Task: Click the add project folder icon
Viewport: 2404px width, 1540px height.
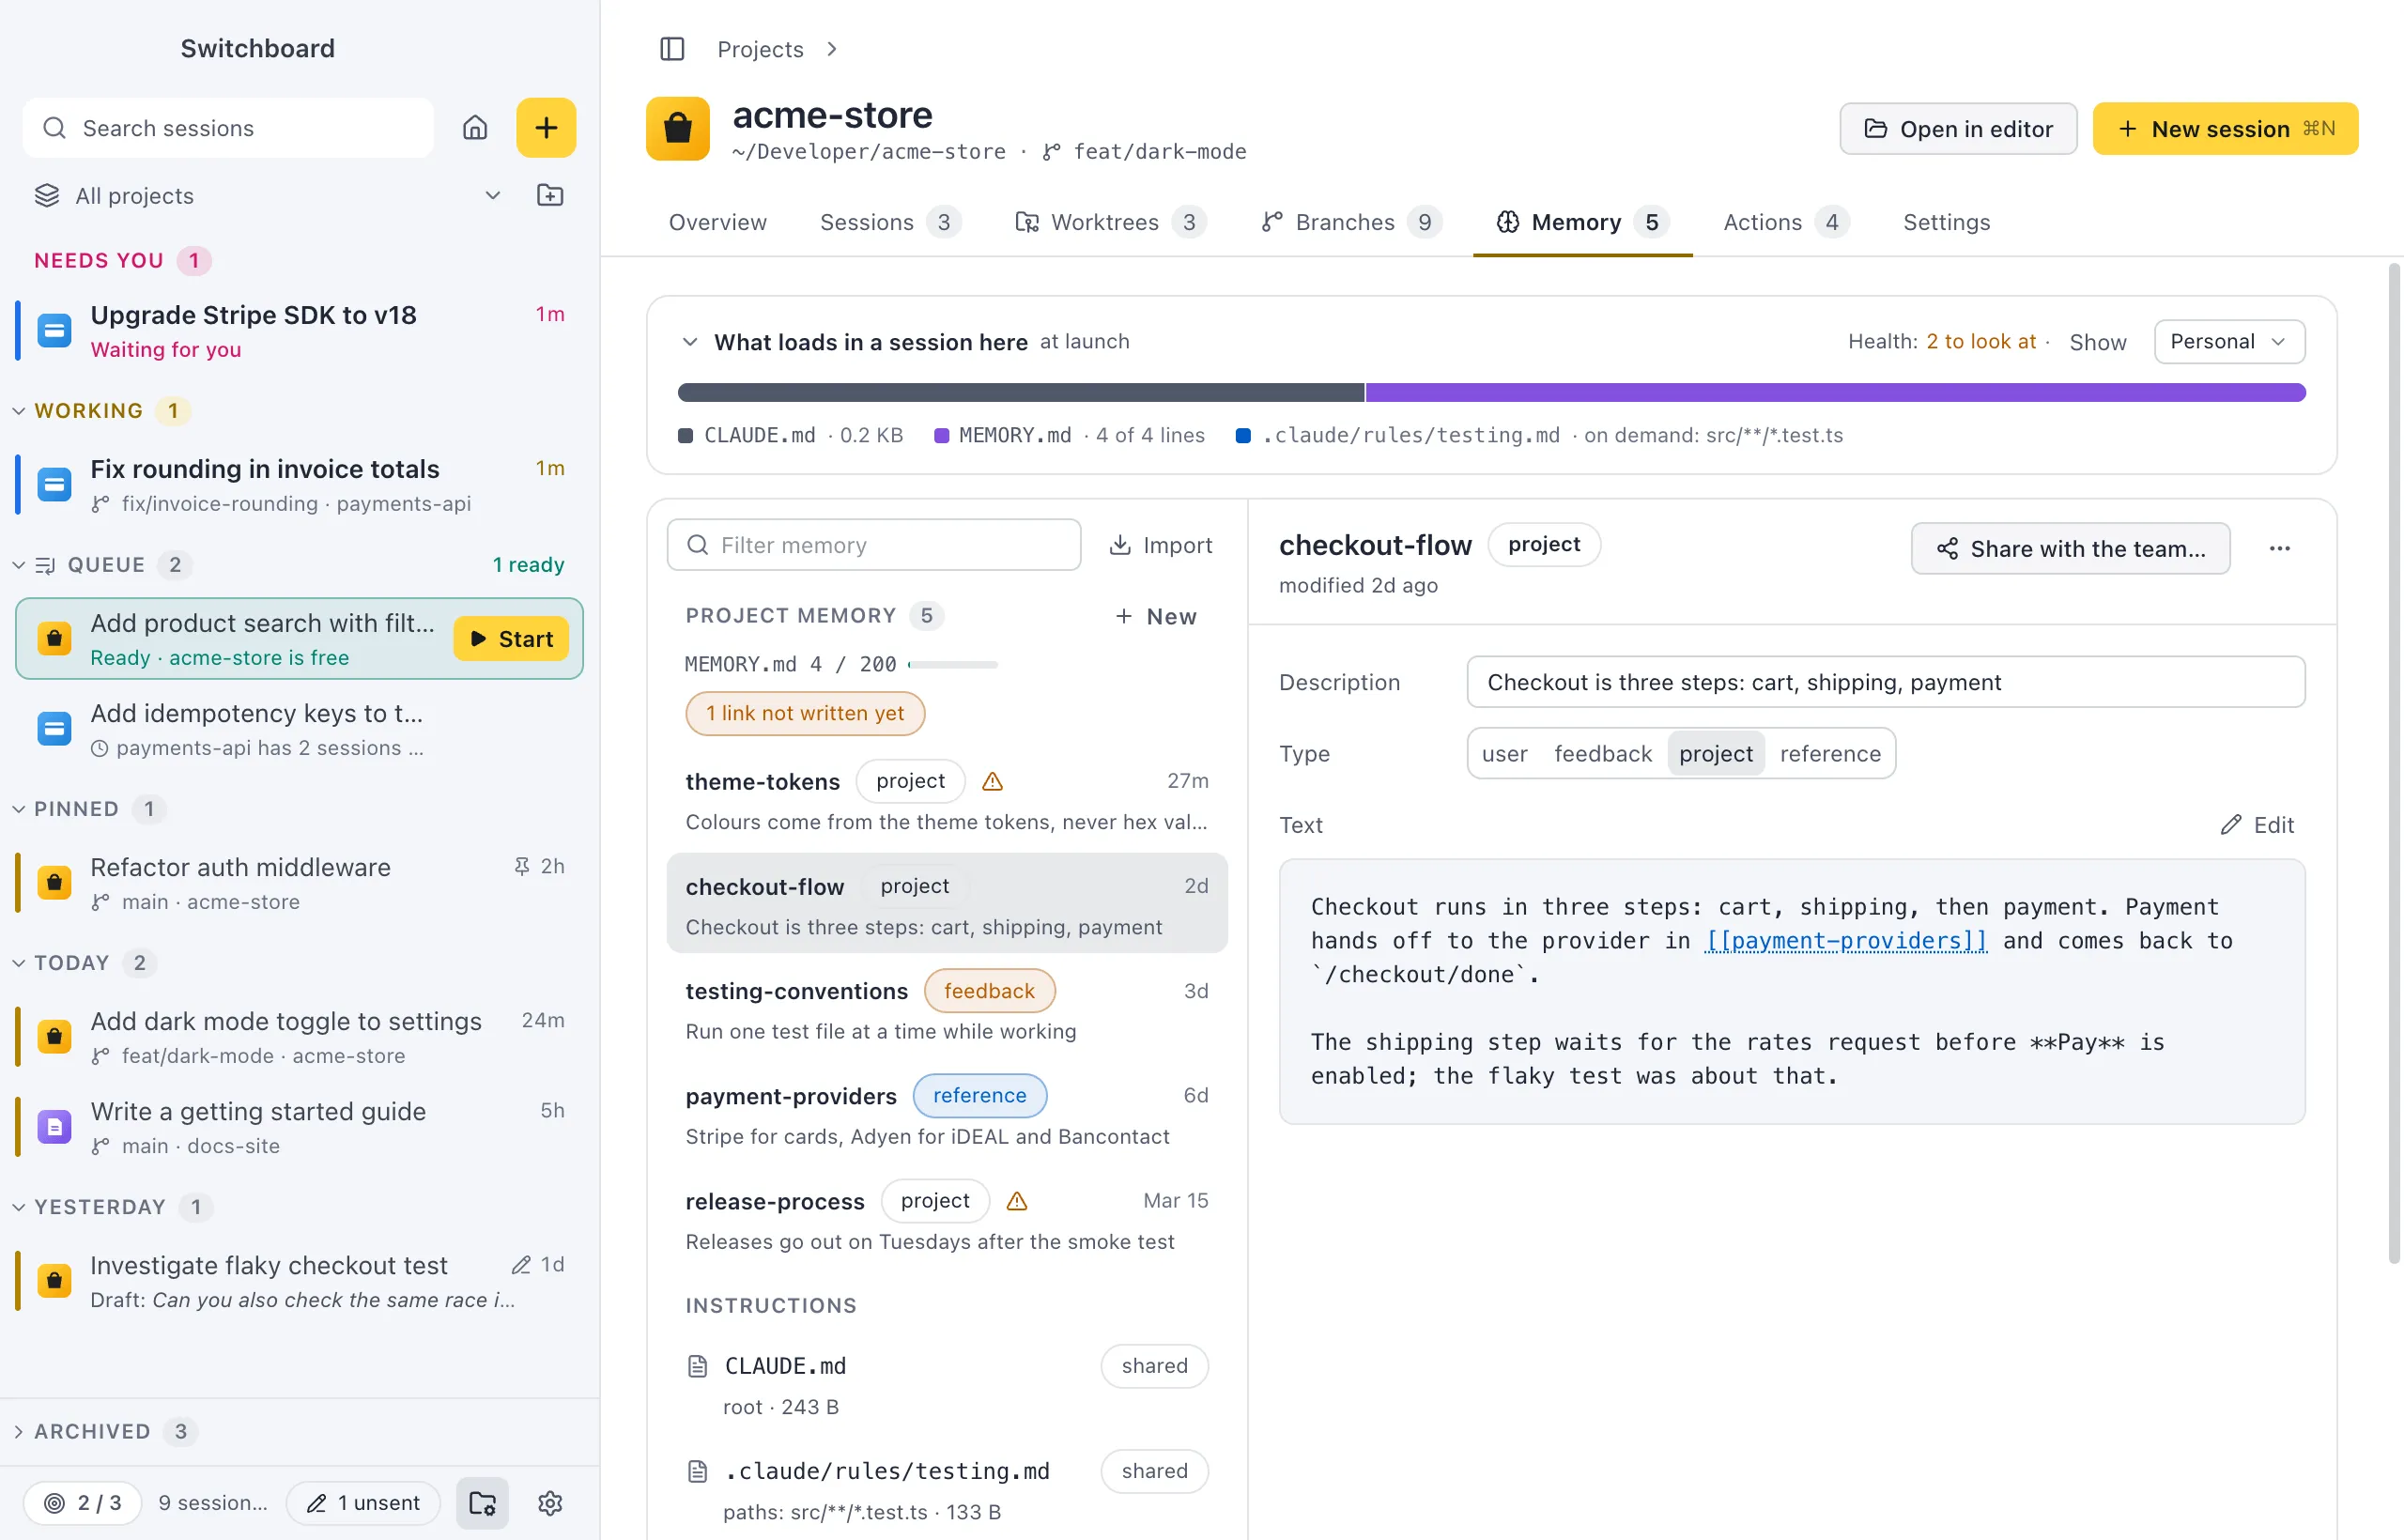Action: [x=550, y=195]
